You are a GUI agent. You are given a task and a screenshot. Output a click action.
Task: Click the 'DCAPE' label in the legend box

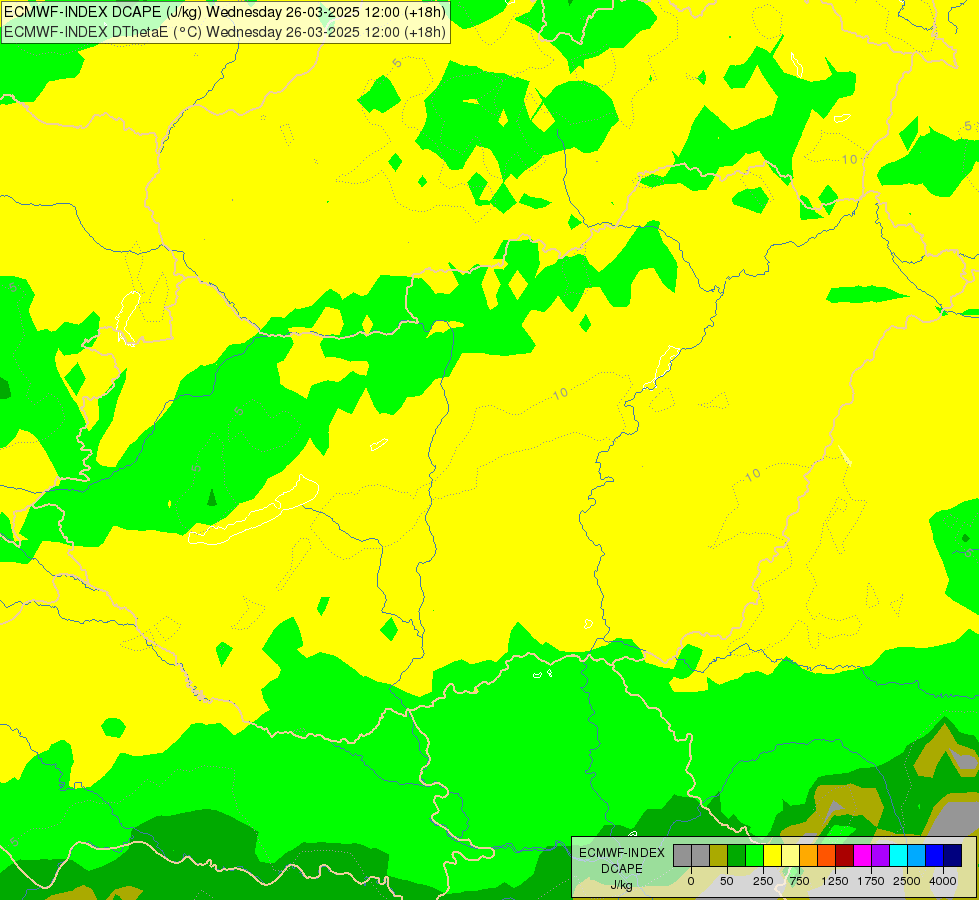622,869
